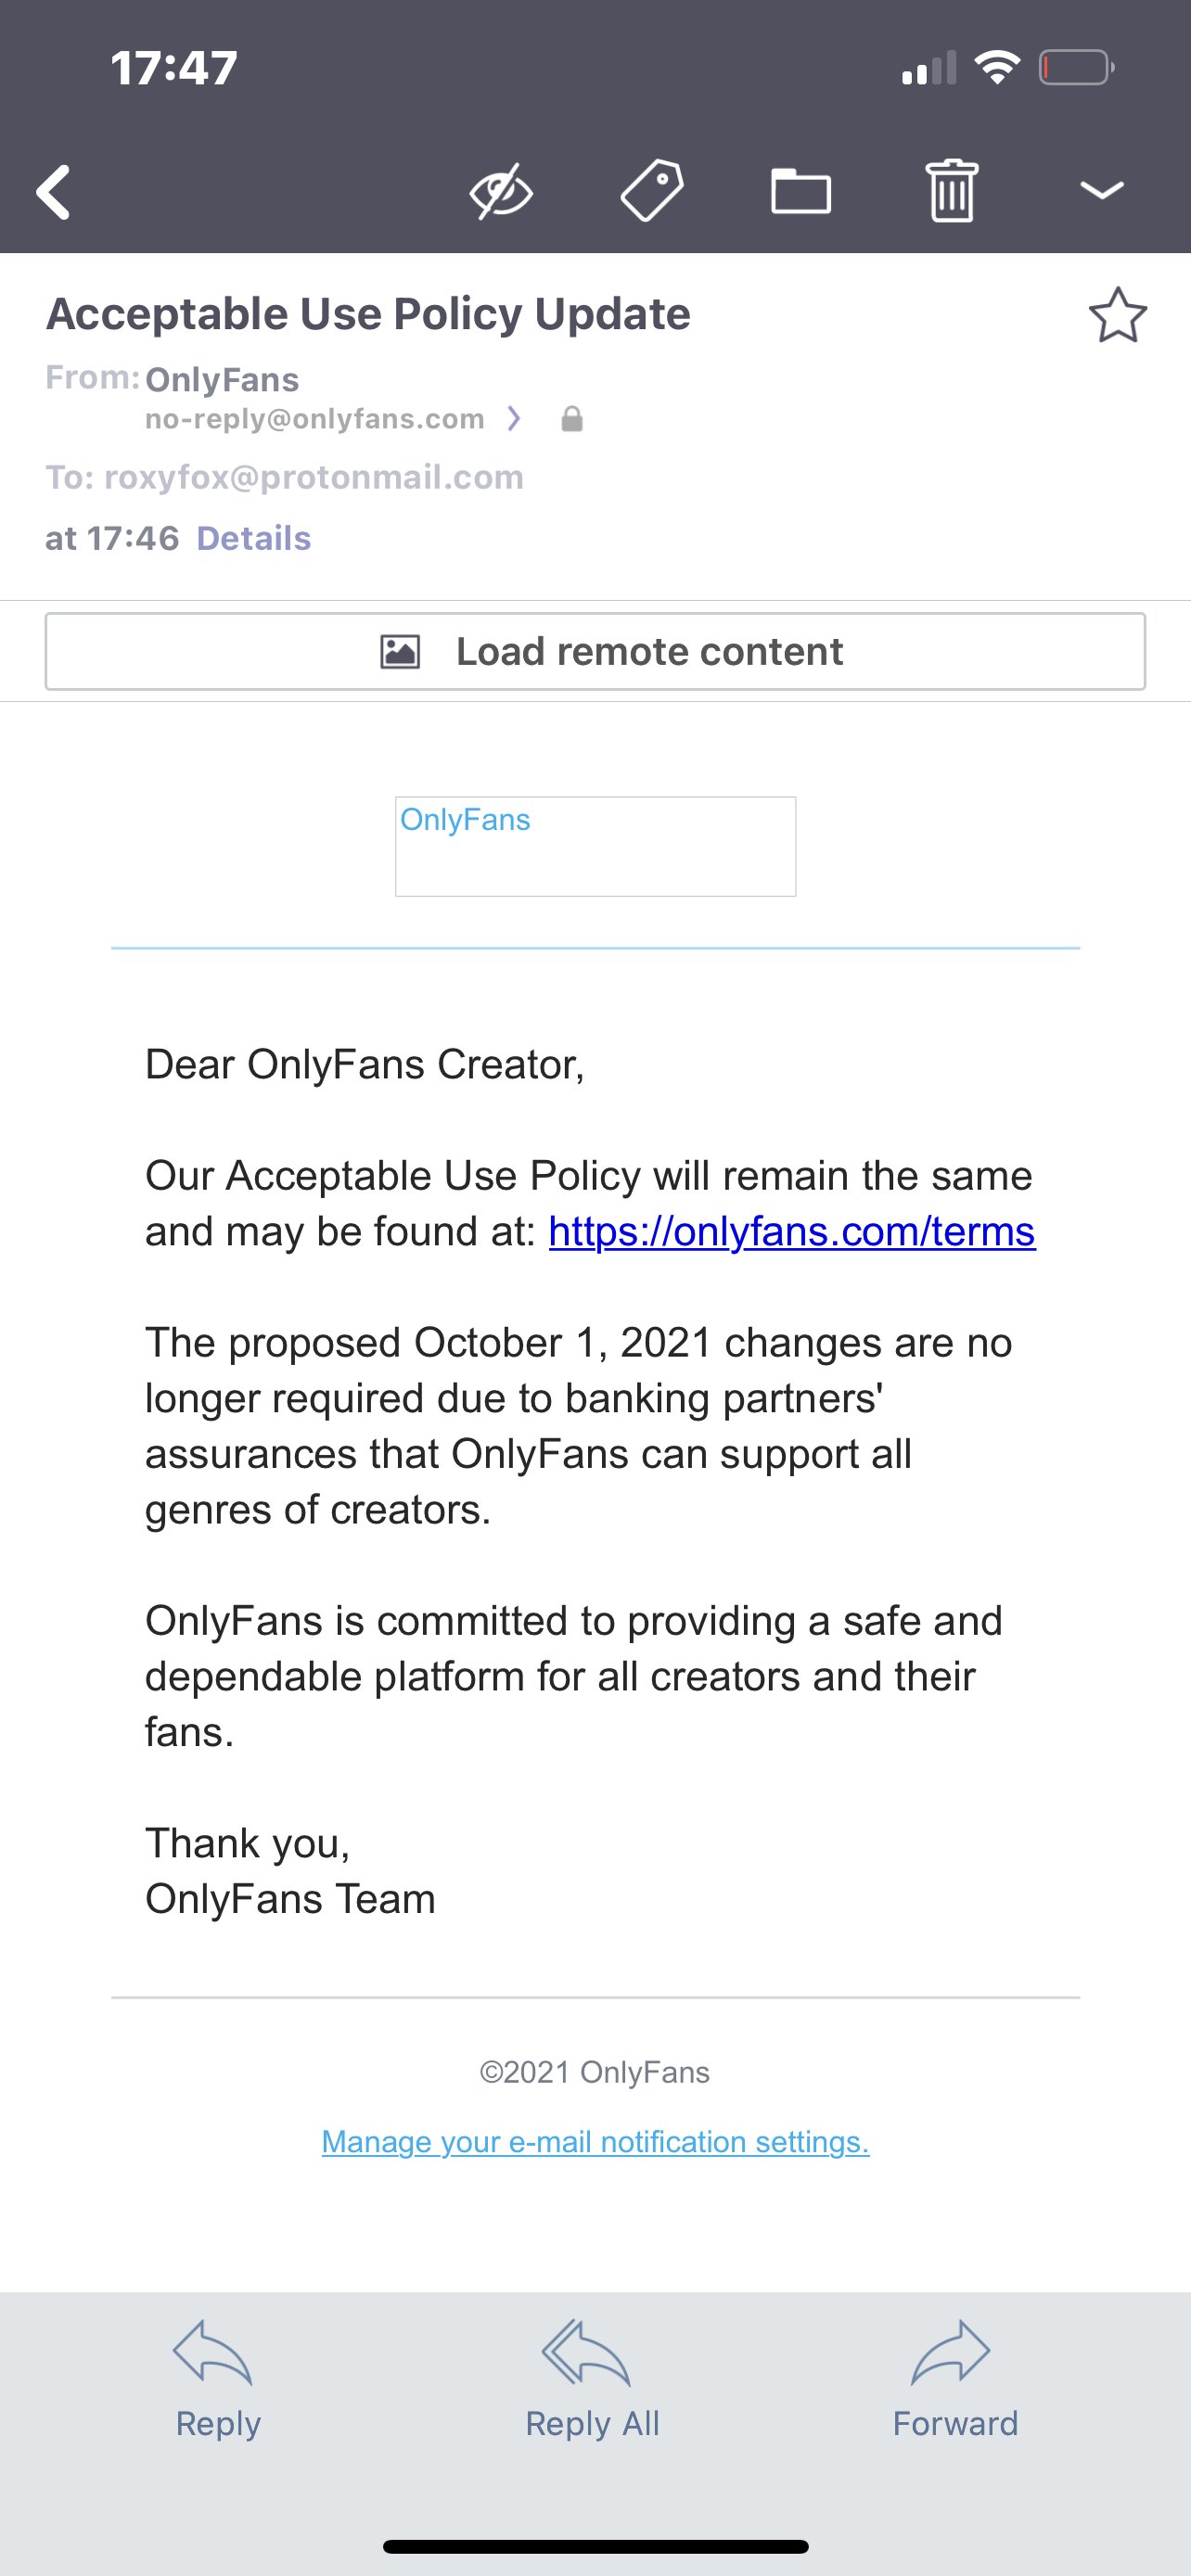Tap the sender name OnlyFans
Image resolution: width=1191 pixels, height=2576 pixels.
tap(222, 380)
